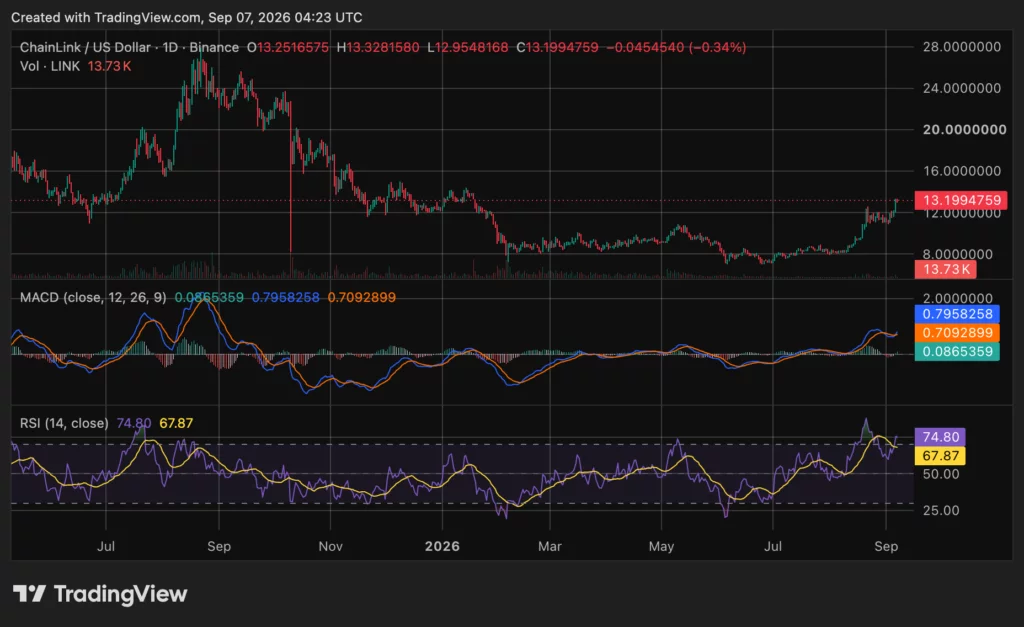The image size is (1024, 627).
Task: Click the 50.00 RSI axis label
Action: pyautogui.click(x=941, y=474)
